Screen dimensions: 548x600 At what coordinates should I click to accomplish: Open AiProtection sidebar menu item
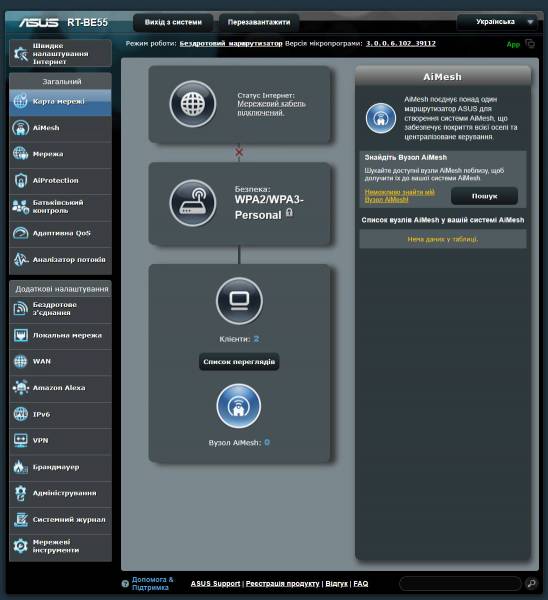pos(60,181)
